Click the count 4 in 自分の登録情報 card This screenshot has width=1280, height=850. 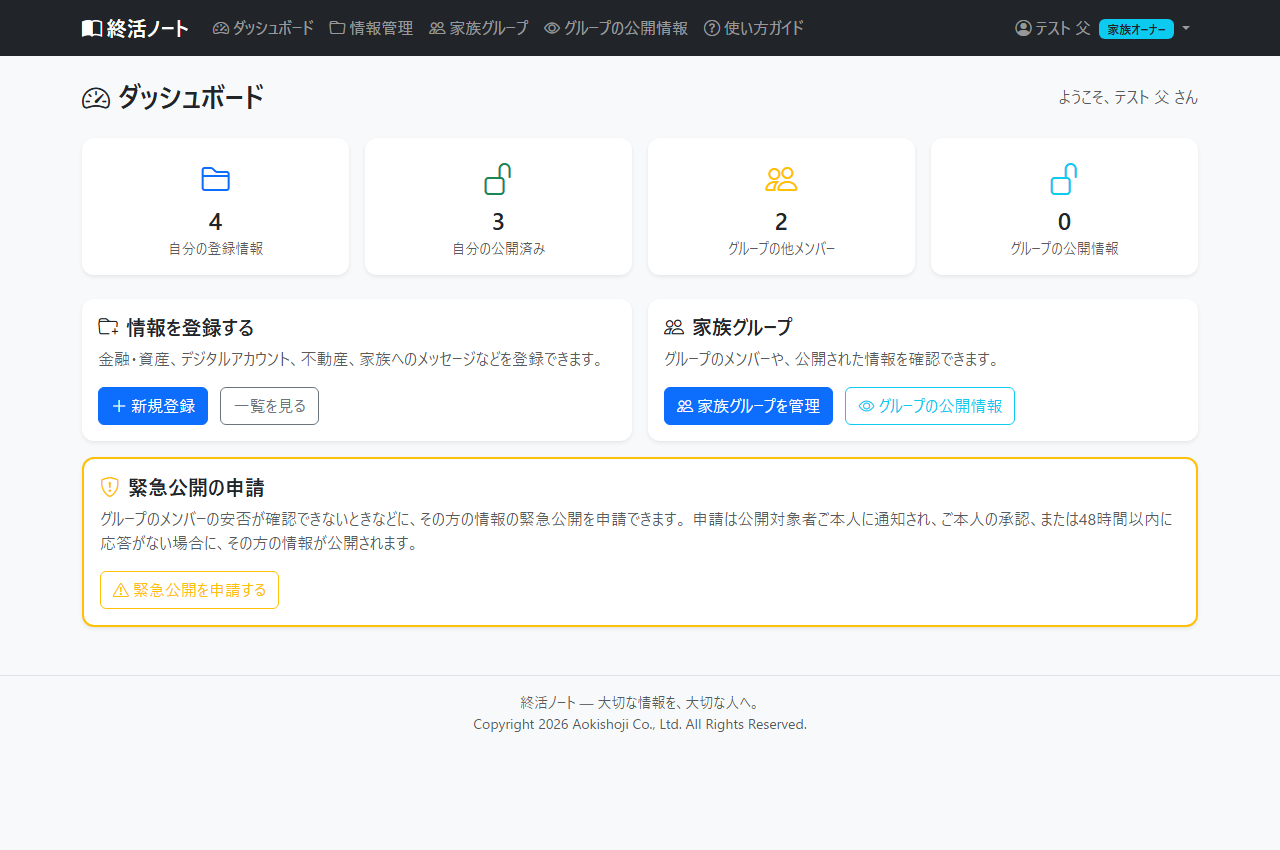[x=215, y=222]
